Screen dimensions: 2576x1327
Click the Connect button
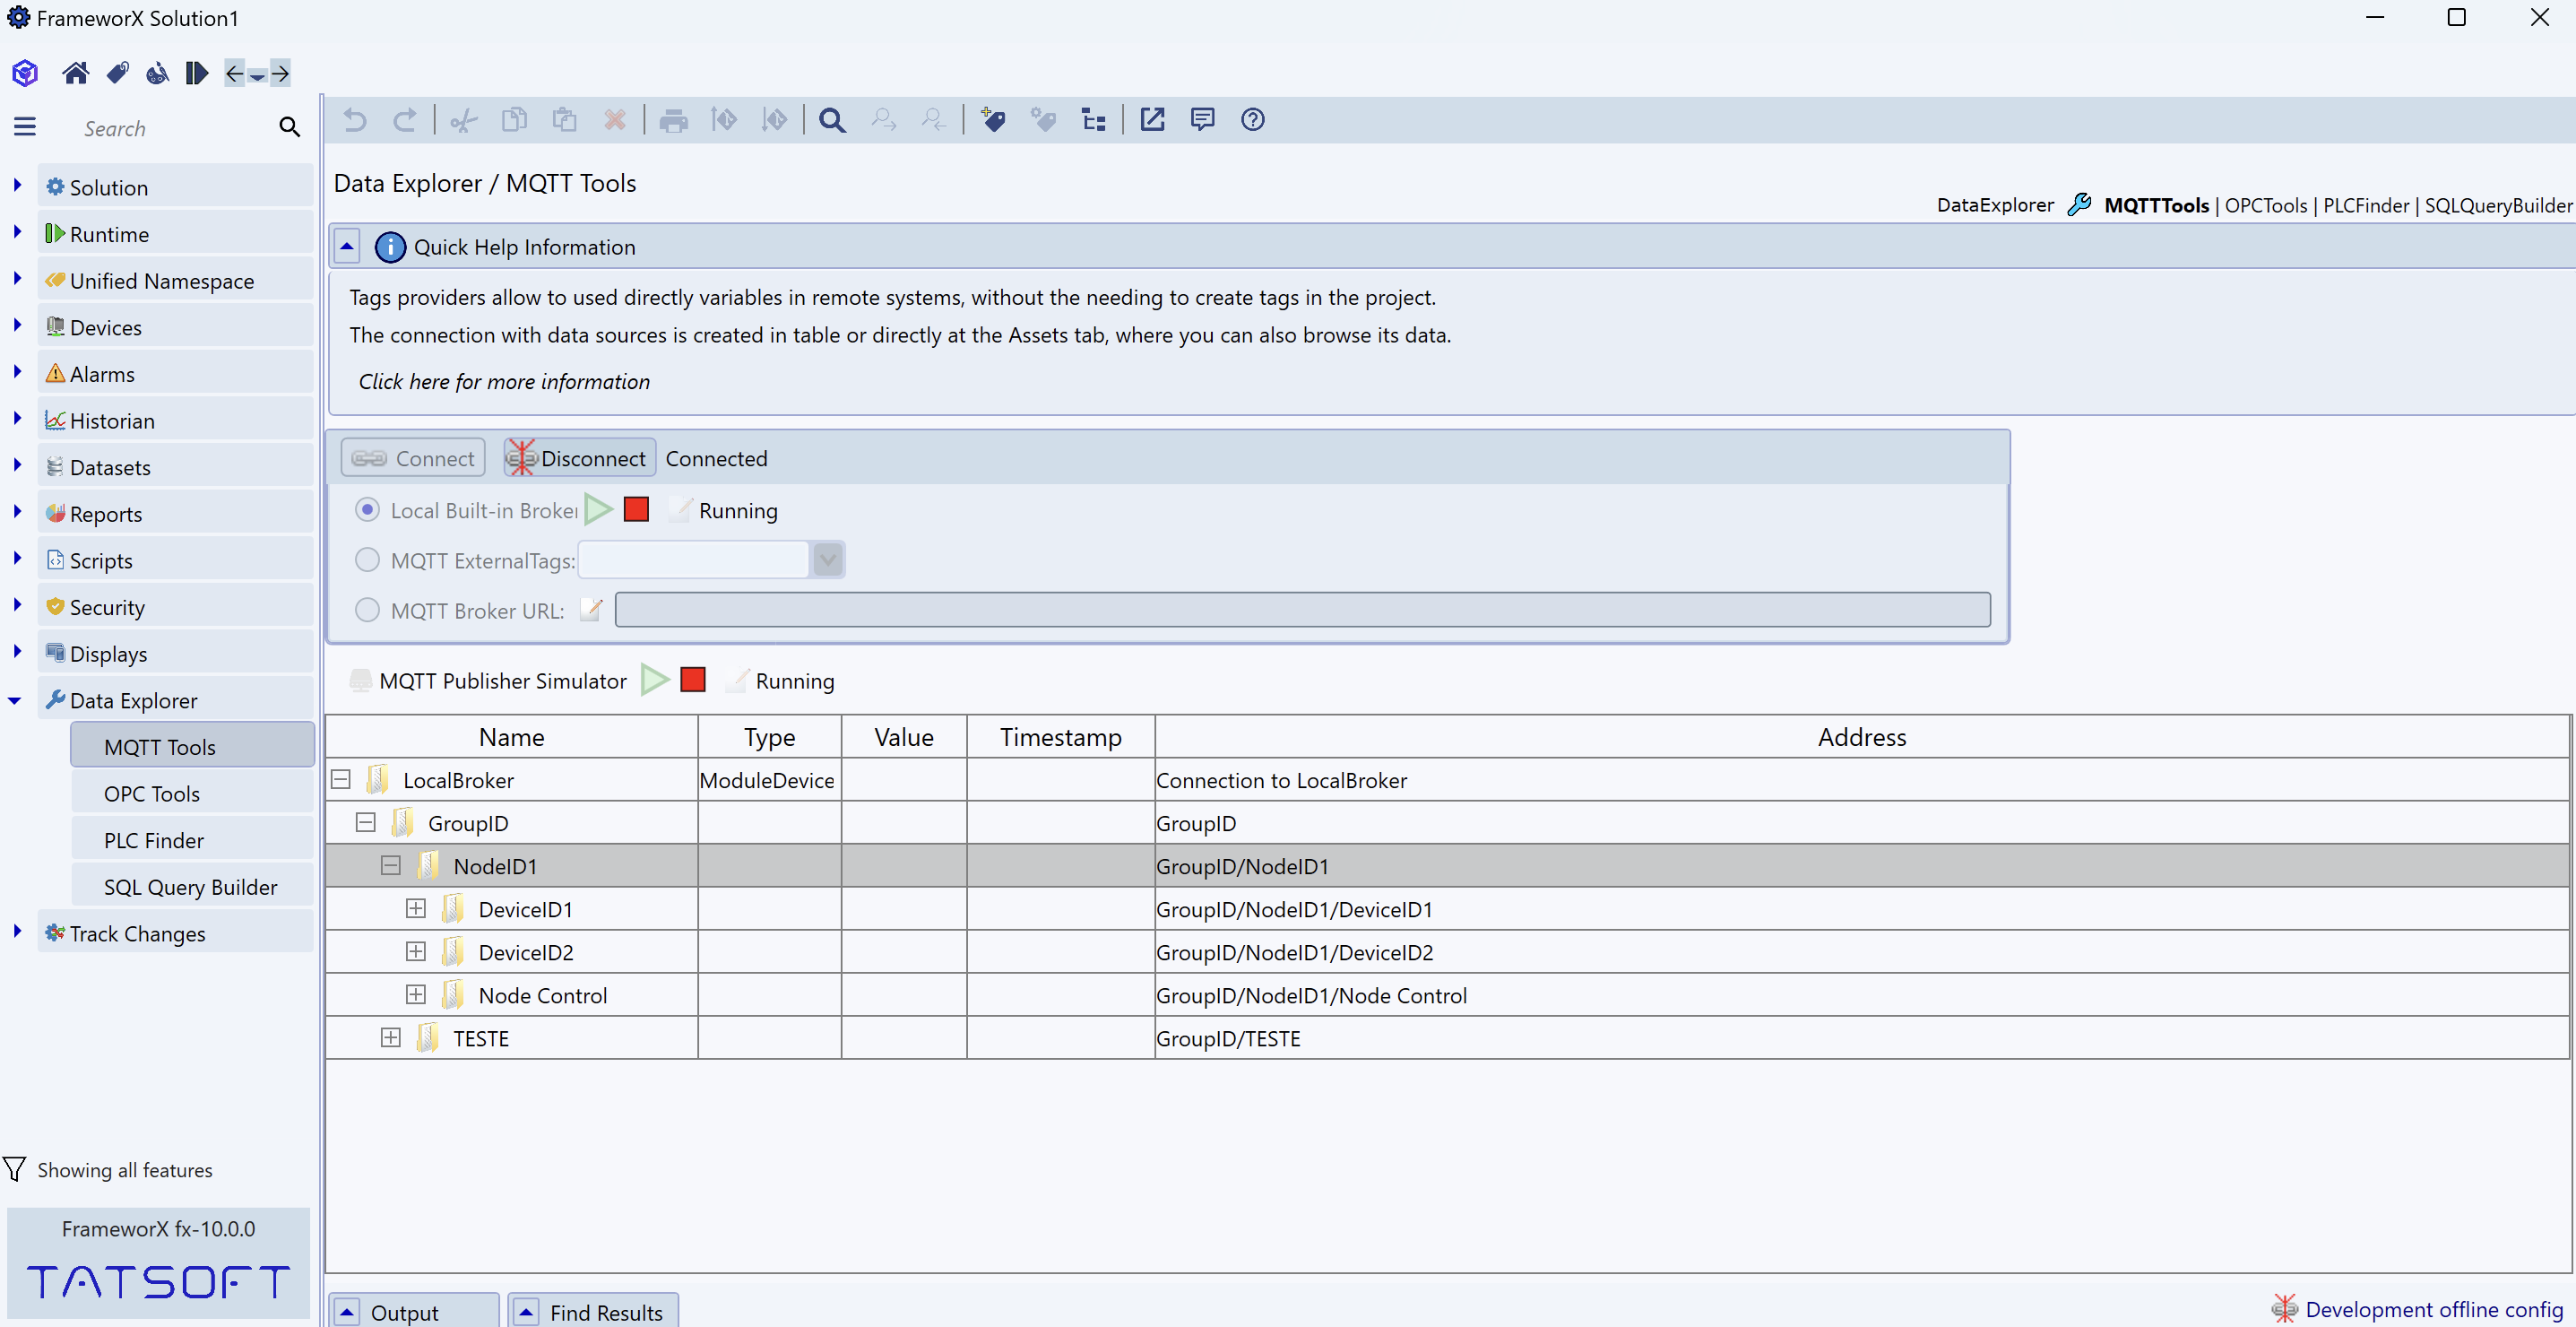pos(413,458)
